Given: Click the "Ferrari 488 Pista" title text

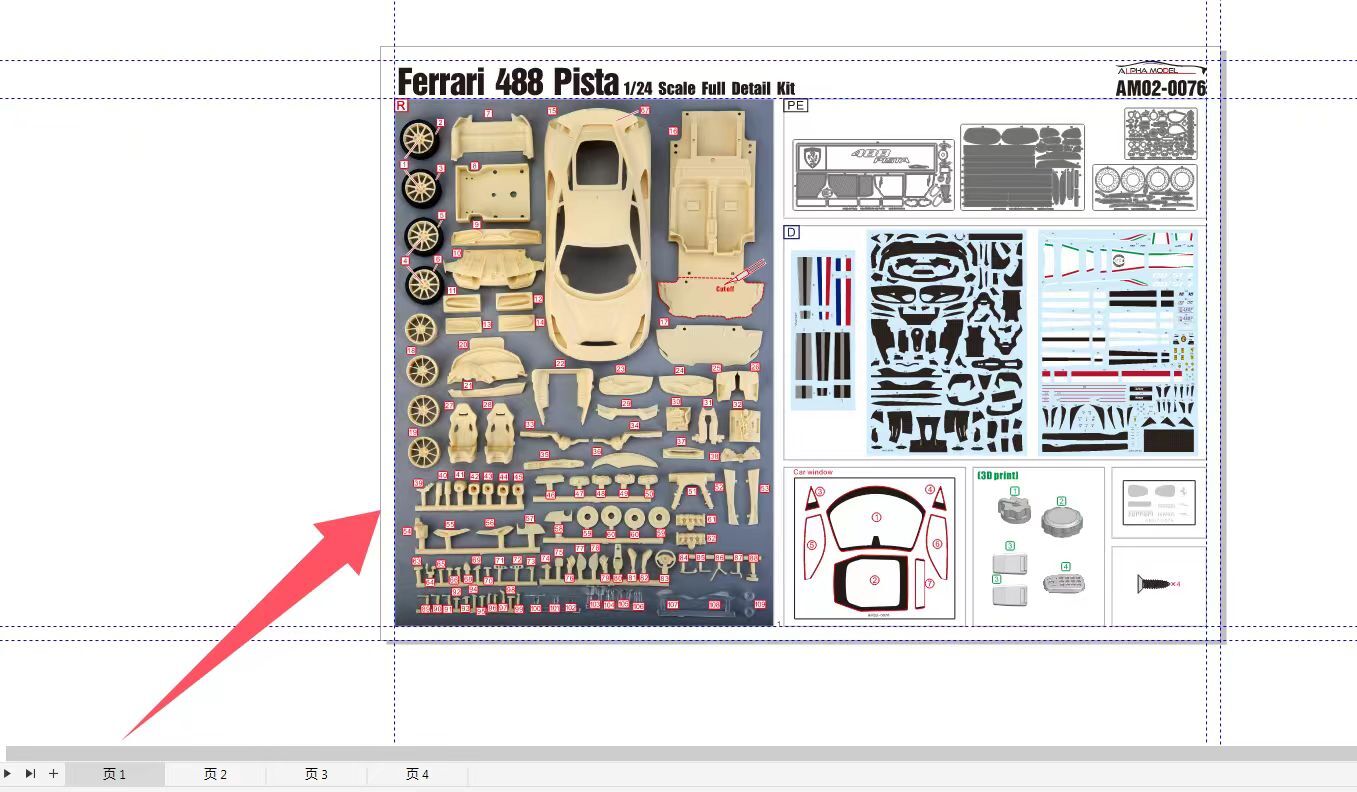Looking at the screenshot, I should 507,81.
